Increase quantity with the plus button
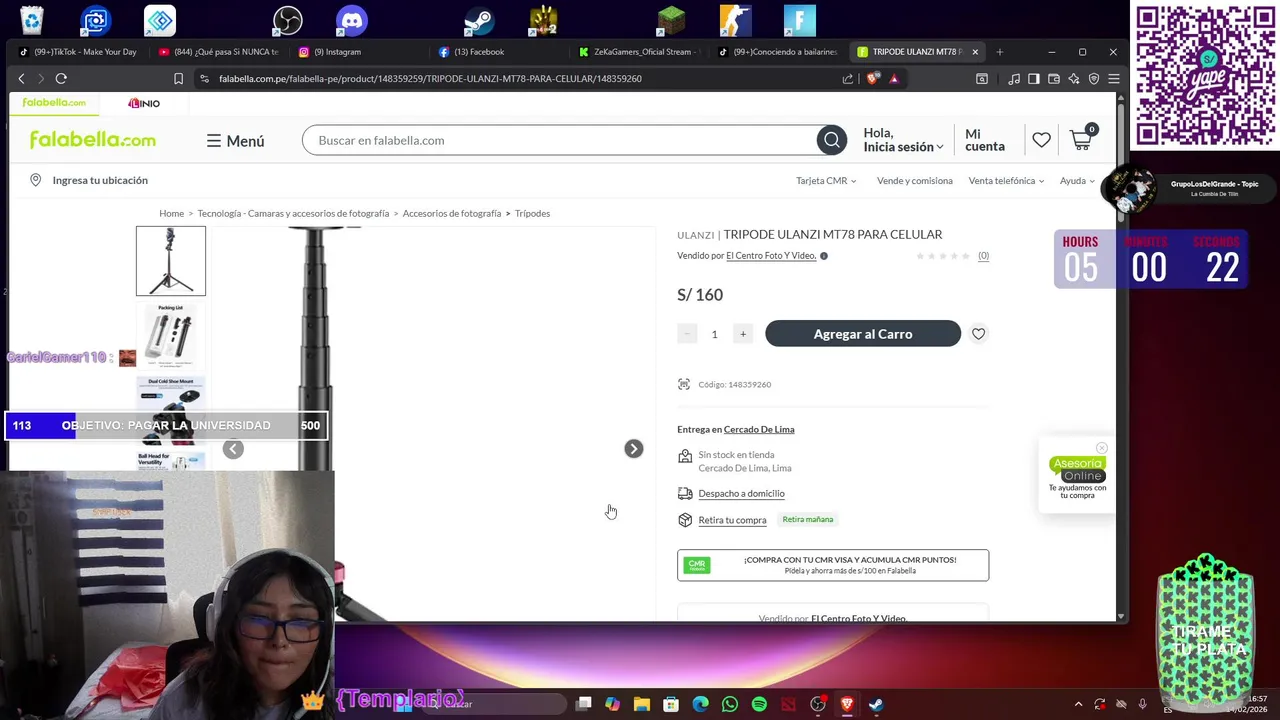 coord(743,334)
